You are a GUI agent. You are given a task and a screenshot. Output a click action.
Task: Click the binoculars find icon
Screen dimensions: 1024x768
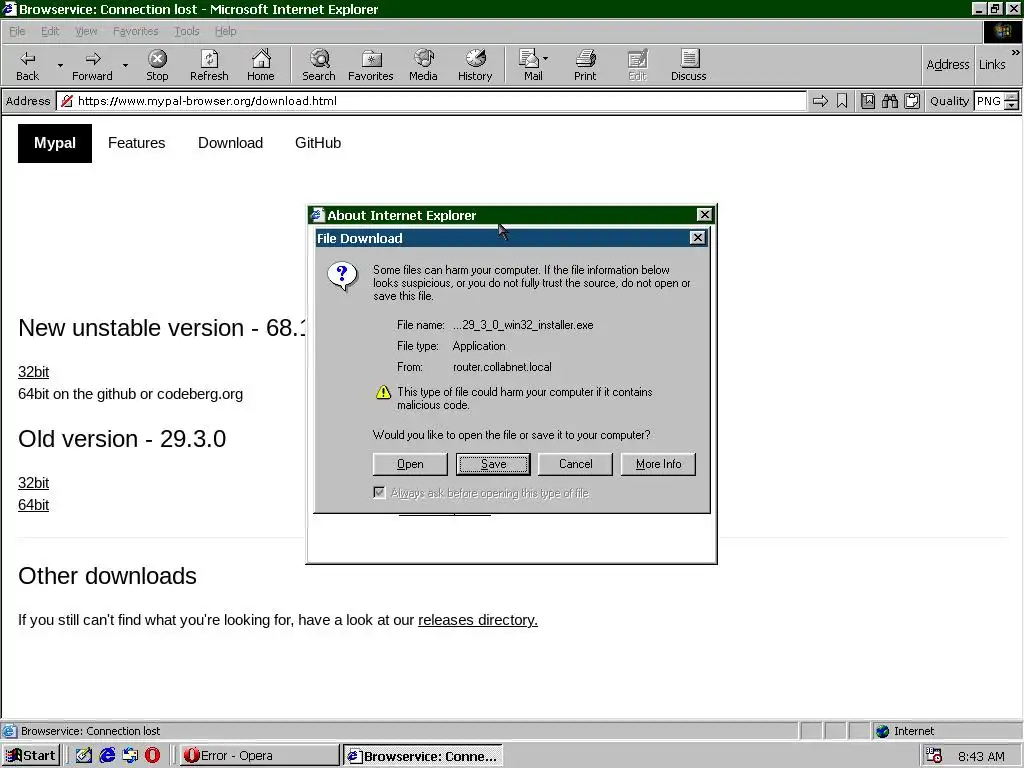(889, 101)
